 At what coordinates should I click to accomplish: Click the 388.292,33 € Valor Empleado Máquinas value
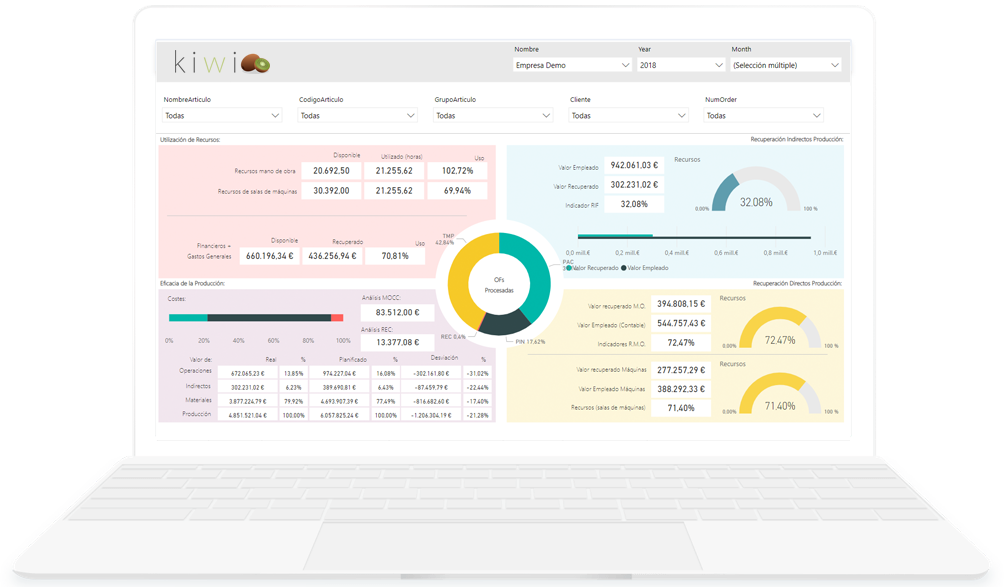(681, 389)
